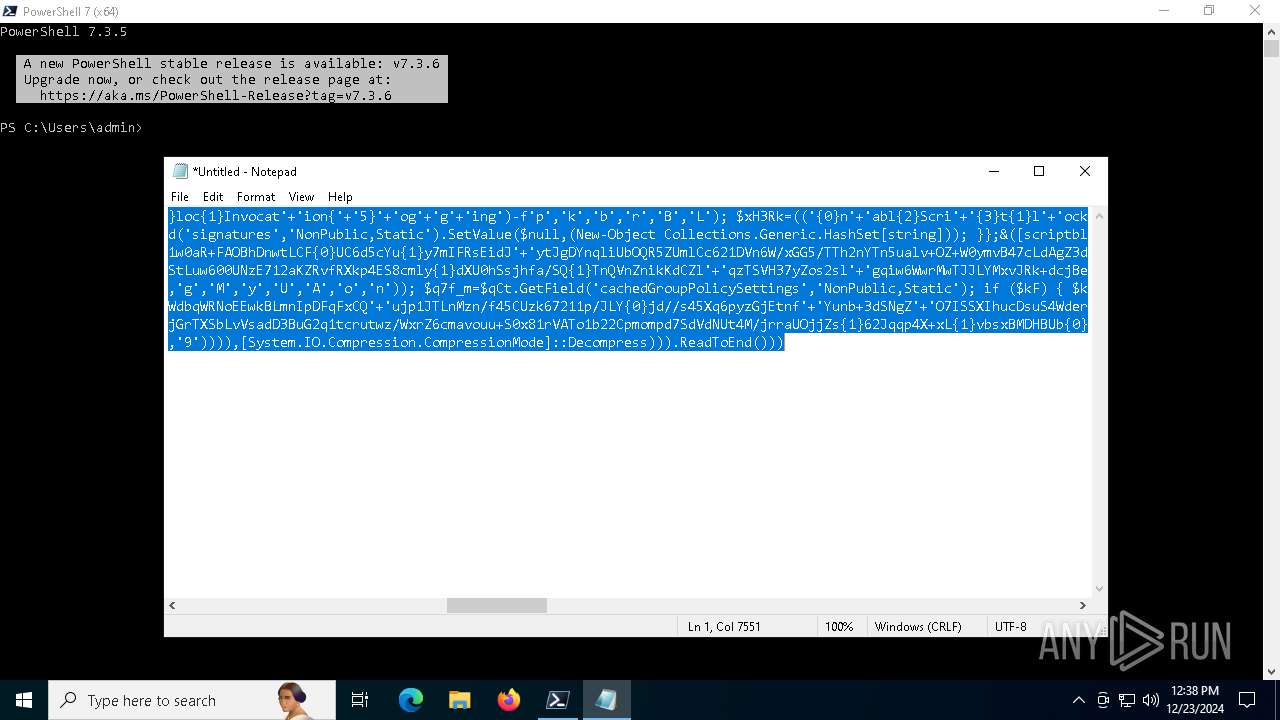Open the Format menu in Notepad
Viewport: 1280px width, 720px height.
coord(256,197)
